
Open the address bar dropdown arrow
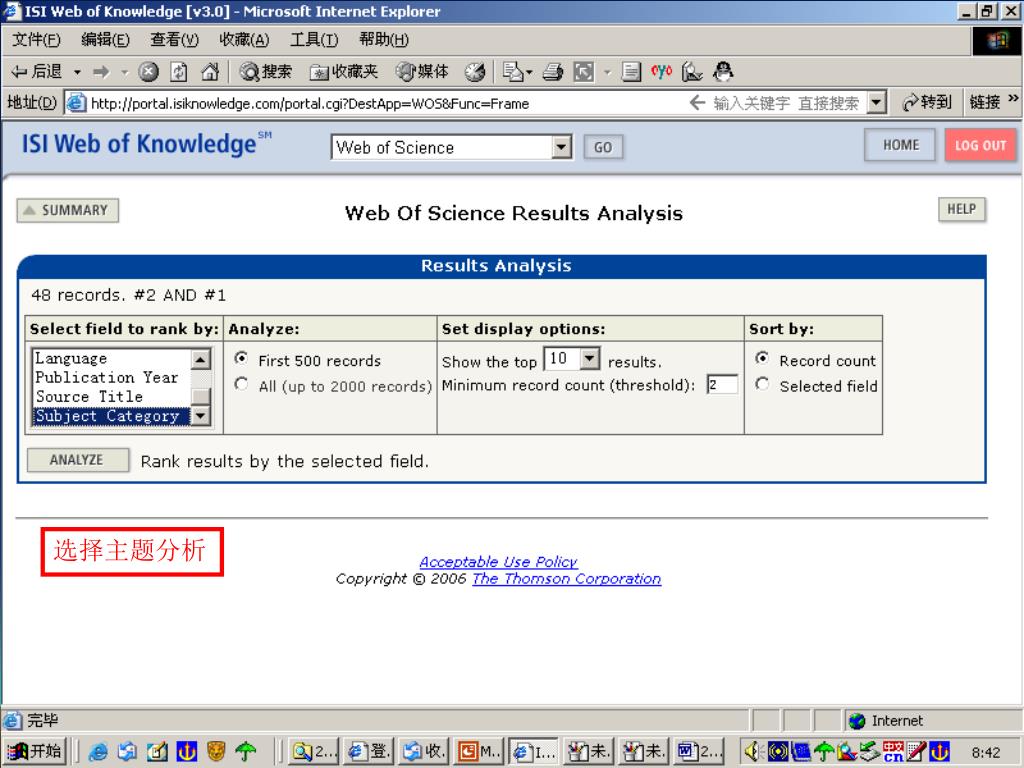tap(876, 103)
